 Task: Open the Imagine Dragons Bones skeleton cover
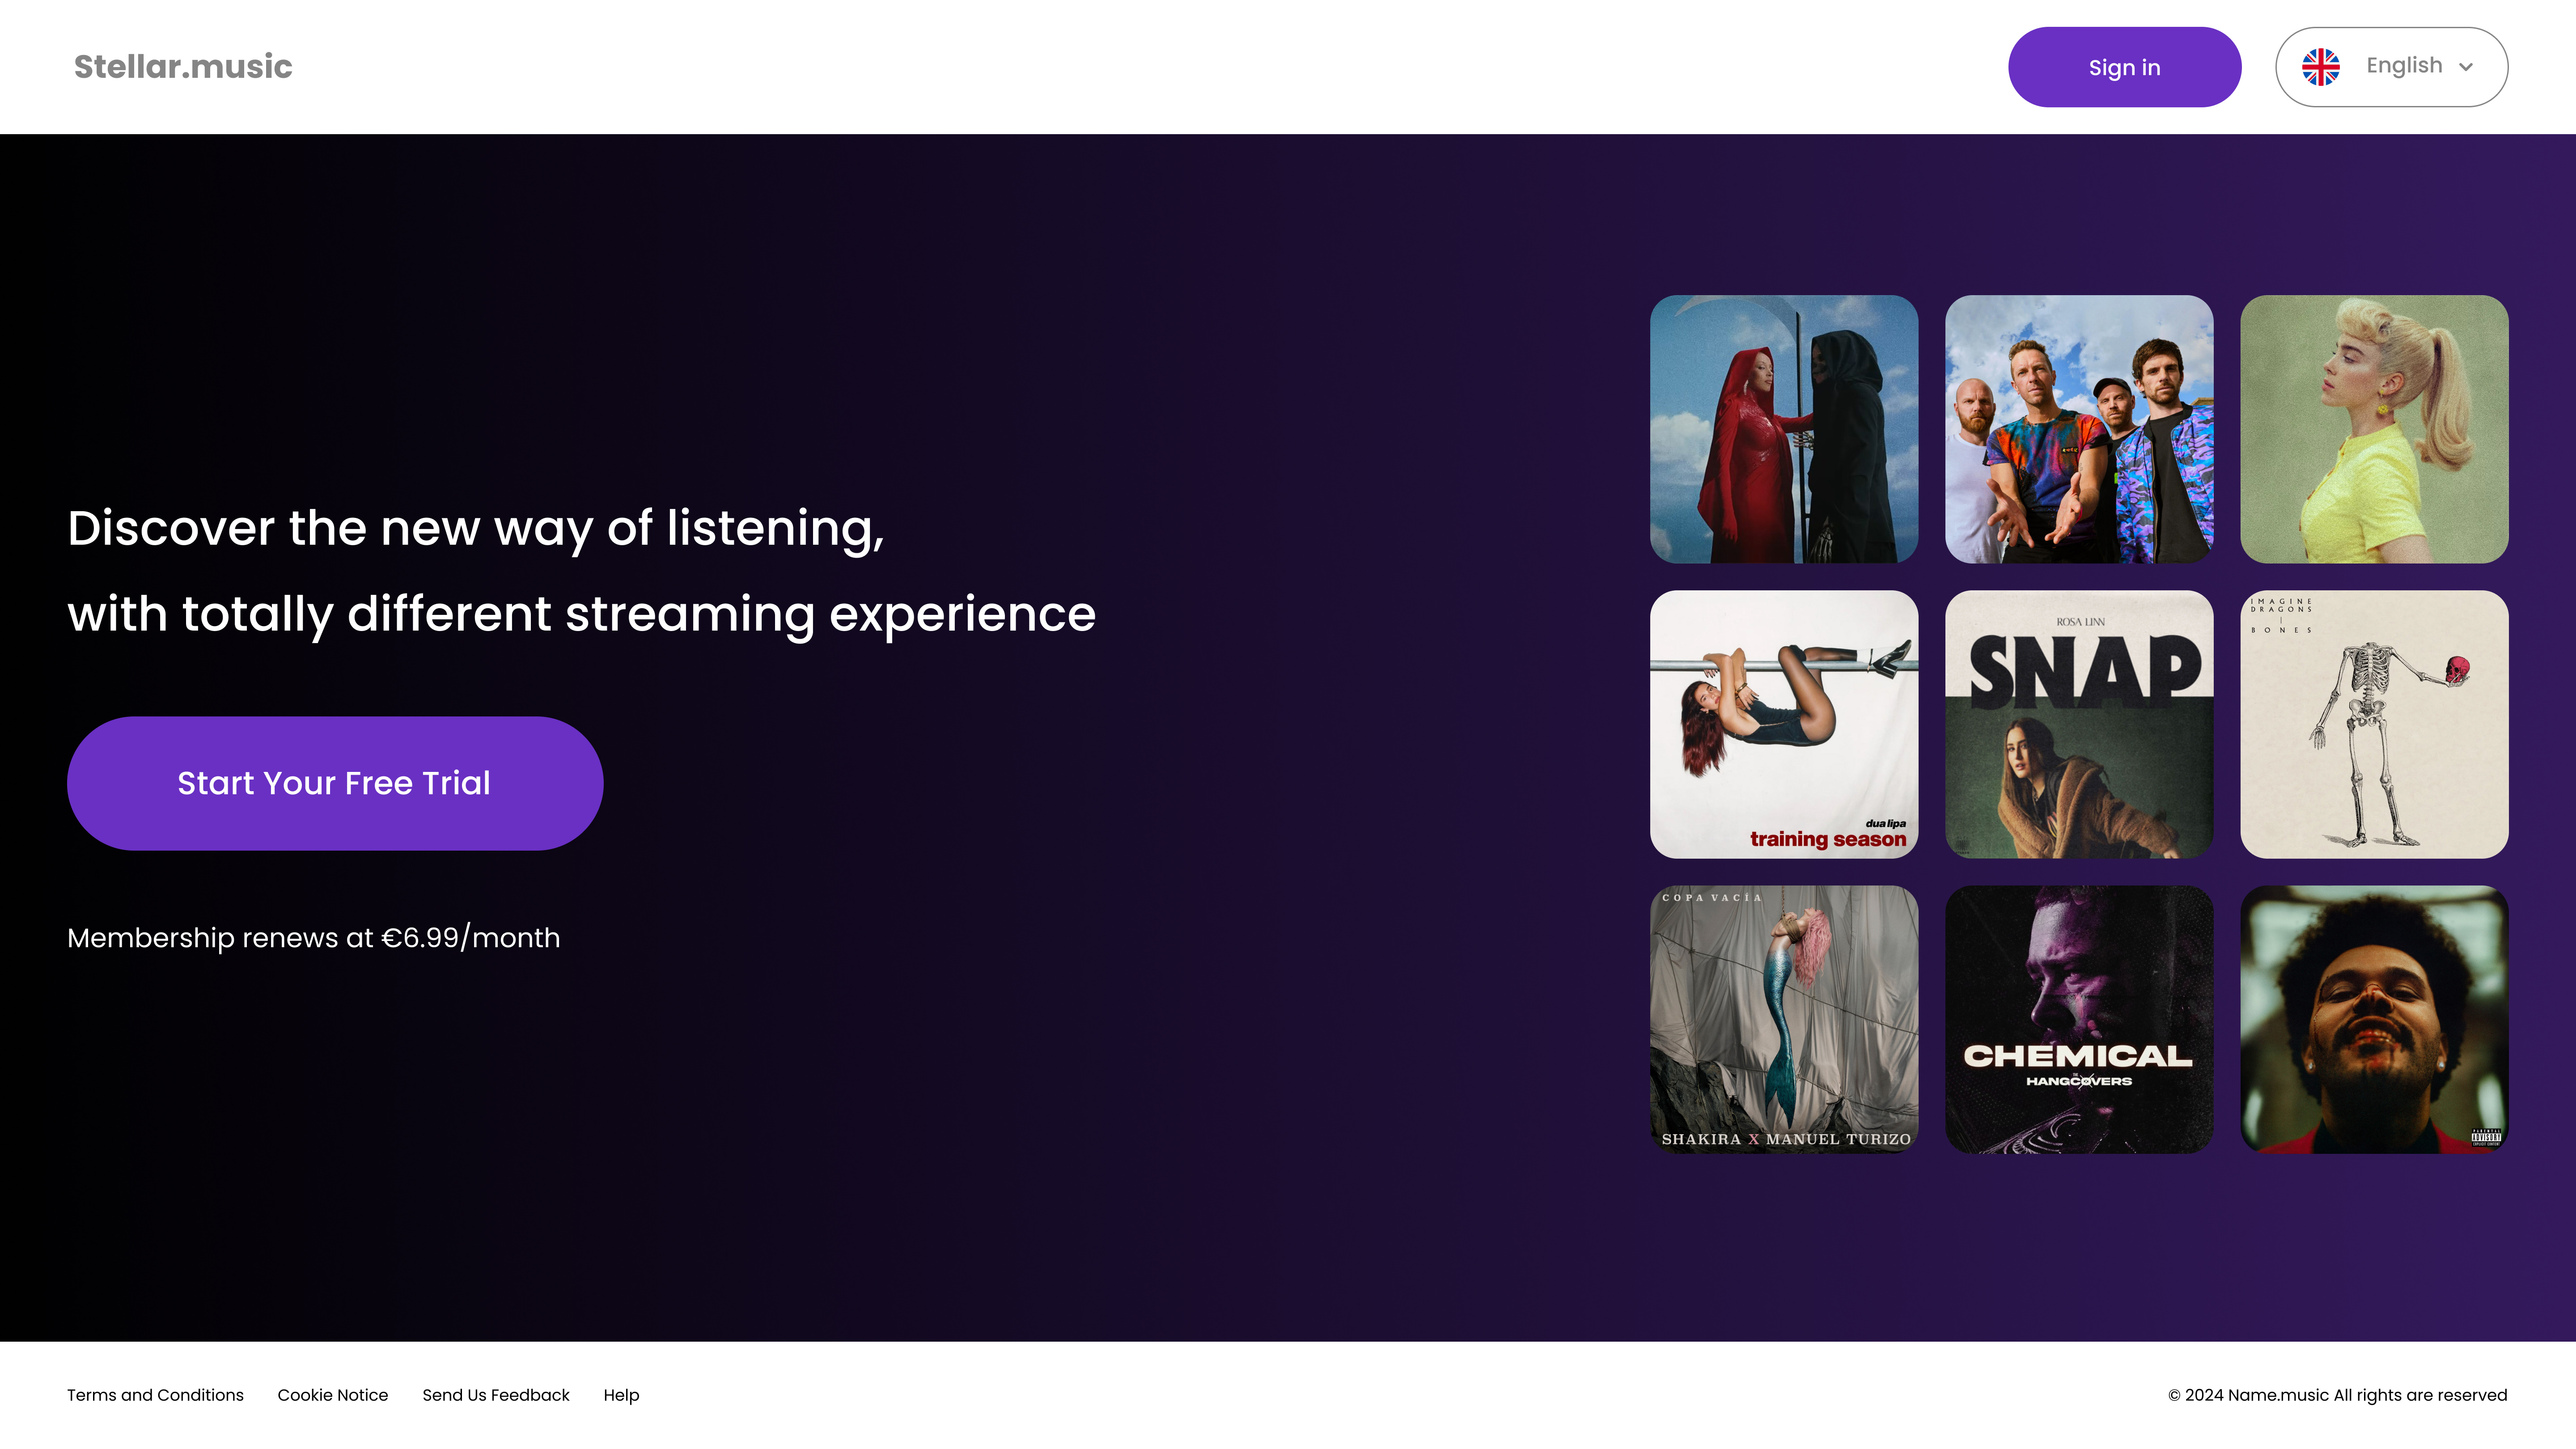coord(2374,724)
